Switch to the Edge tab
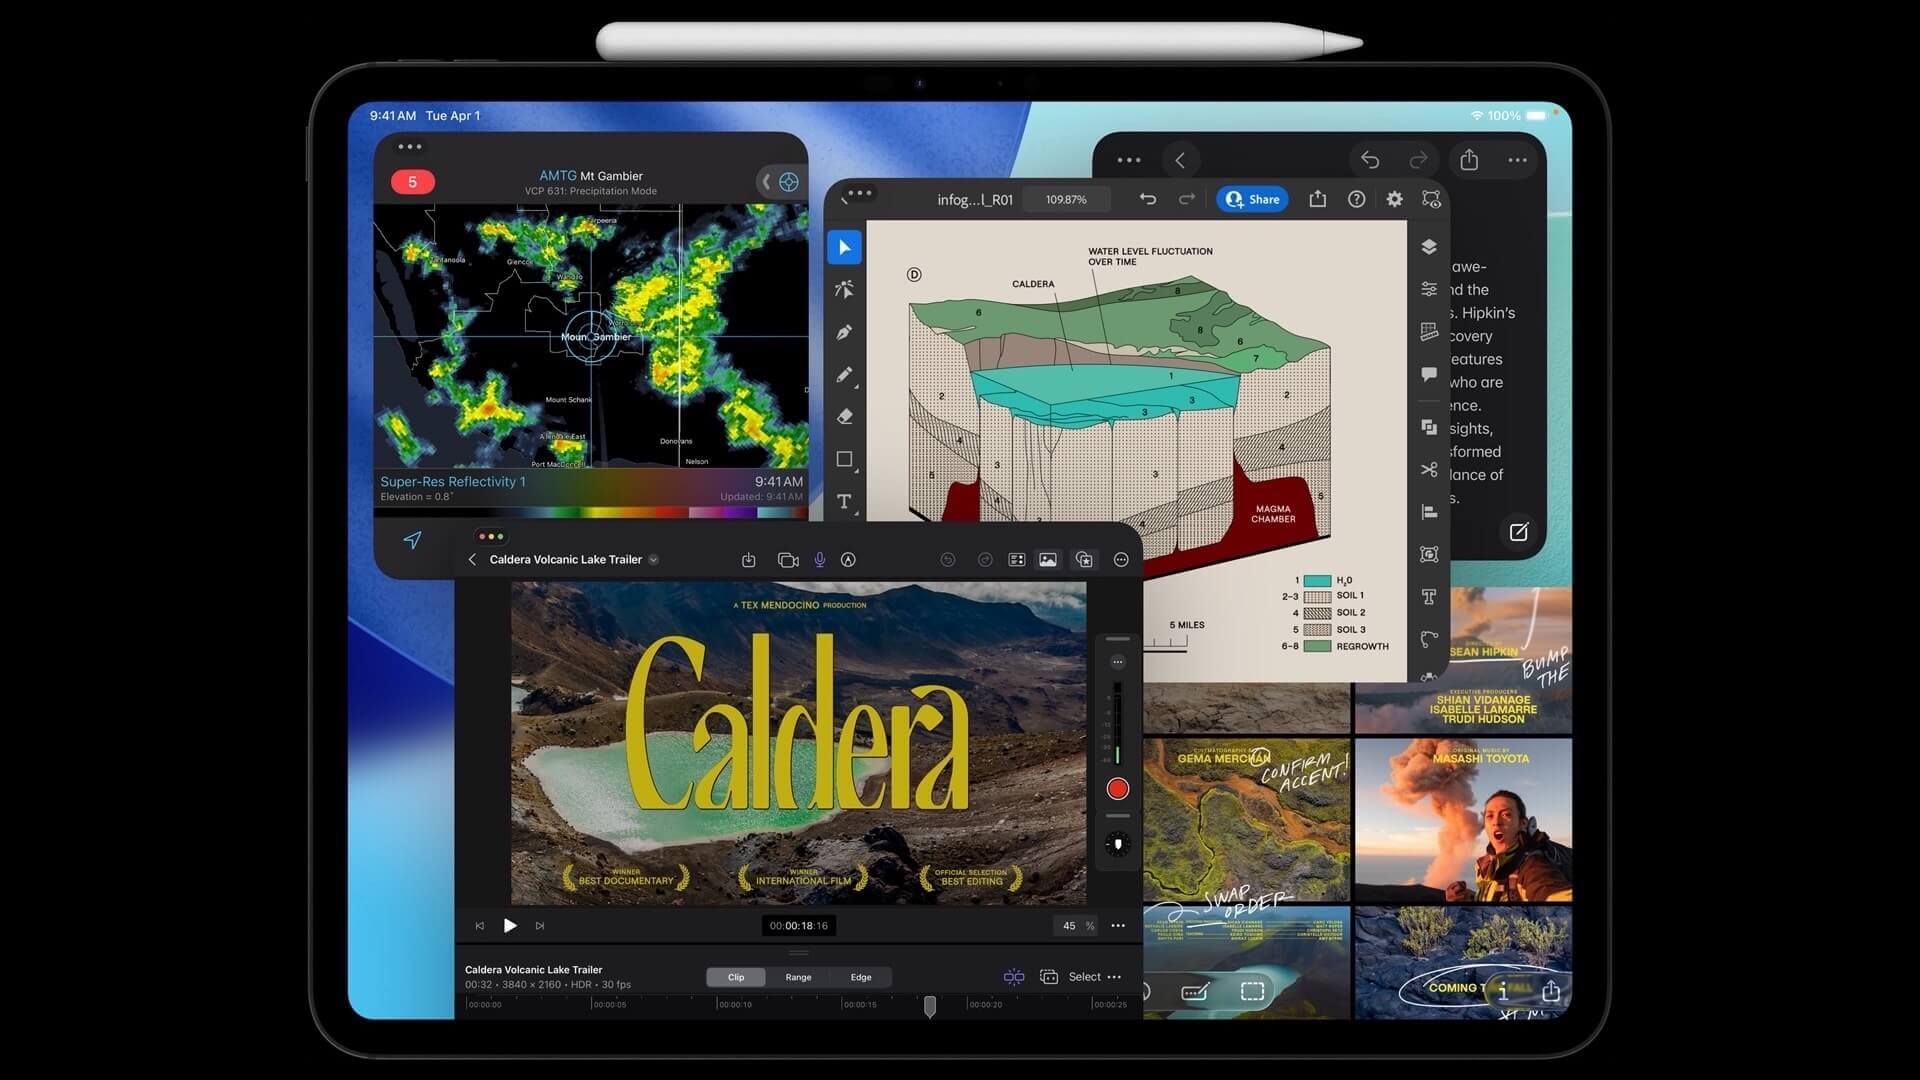This screenshot has height=1080, width=1920. 861,977
